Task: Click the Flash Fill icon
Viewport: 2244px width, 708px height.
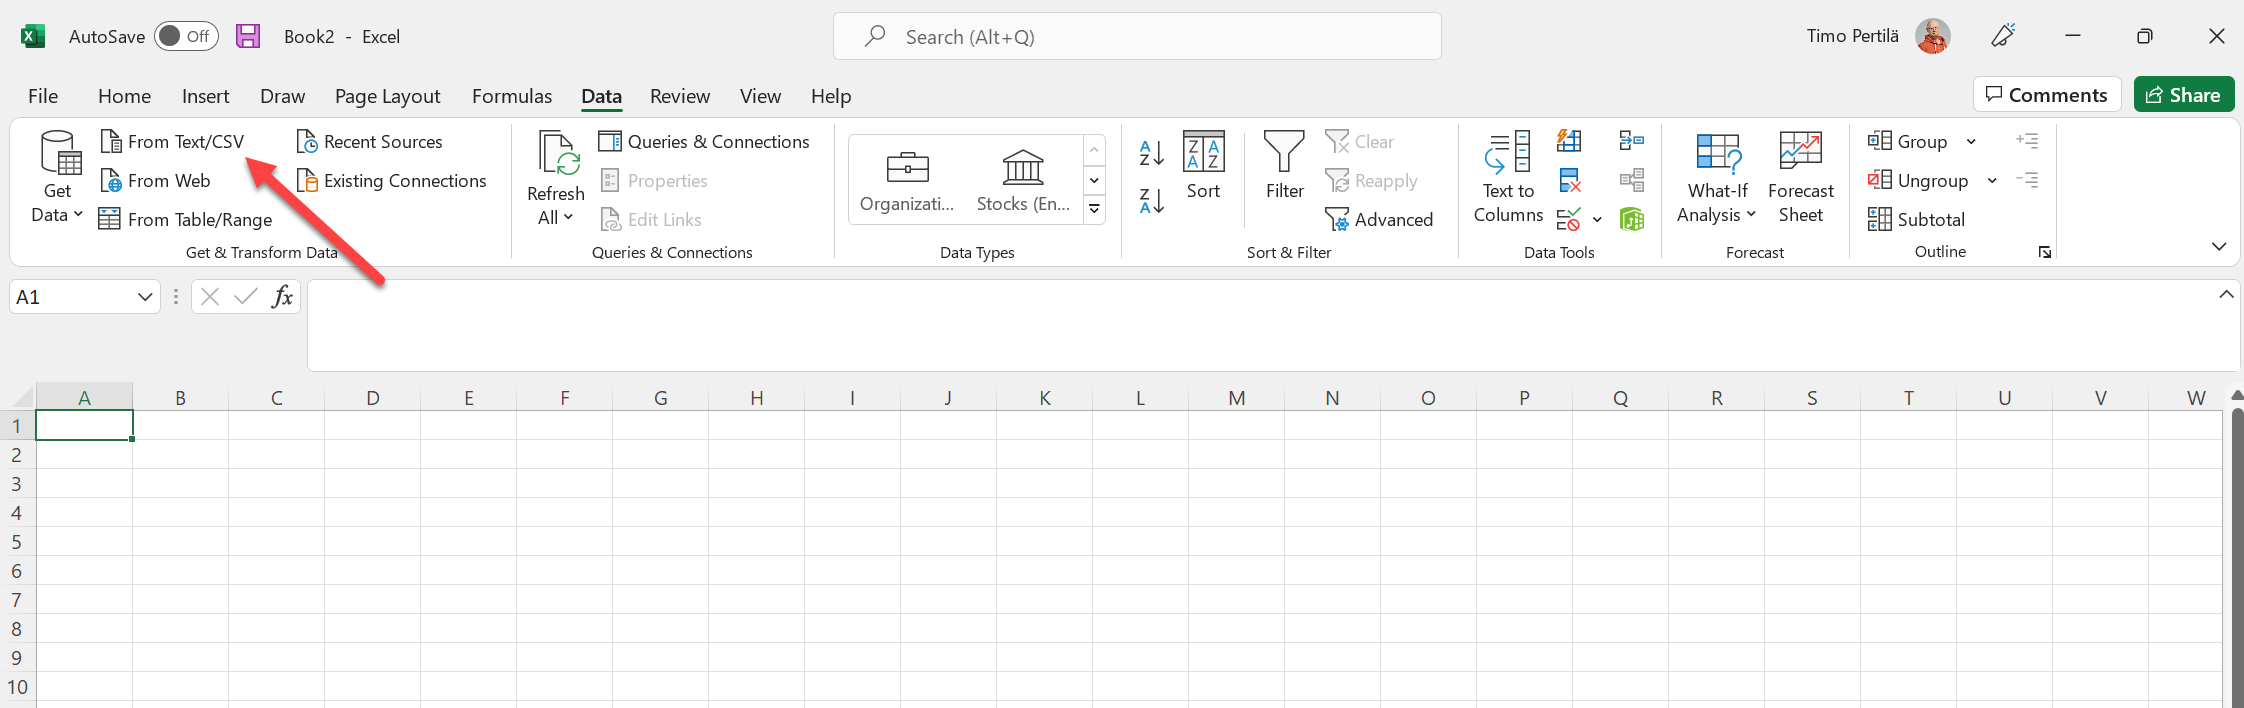Action: [1569, 141]
